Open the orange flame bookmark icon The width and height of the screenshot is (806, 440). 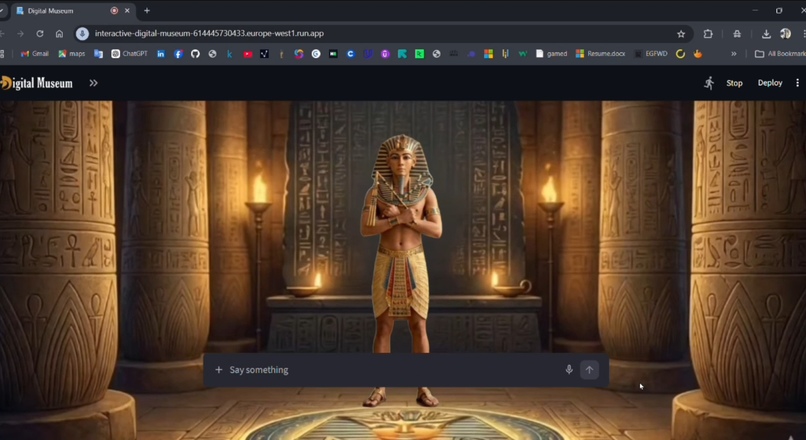coord(698,53)
